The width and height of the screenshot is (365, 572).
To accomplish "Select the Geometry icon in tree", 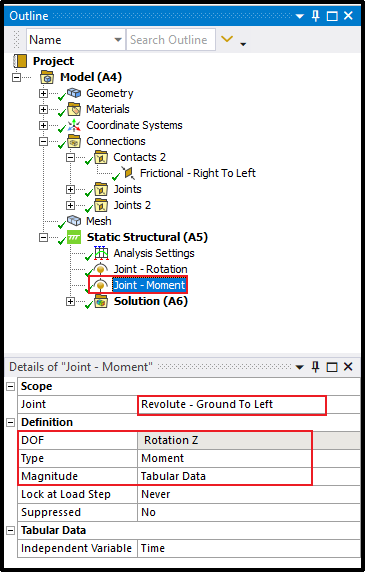I will pos(74,93).
